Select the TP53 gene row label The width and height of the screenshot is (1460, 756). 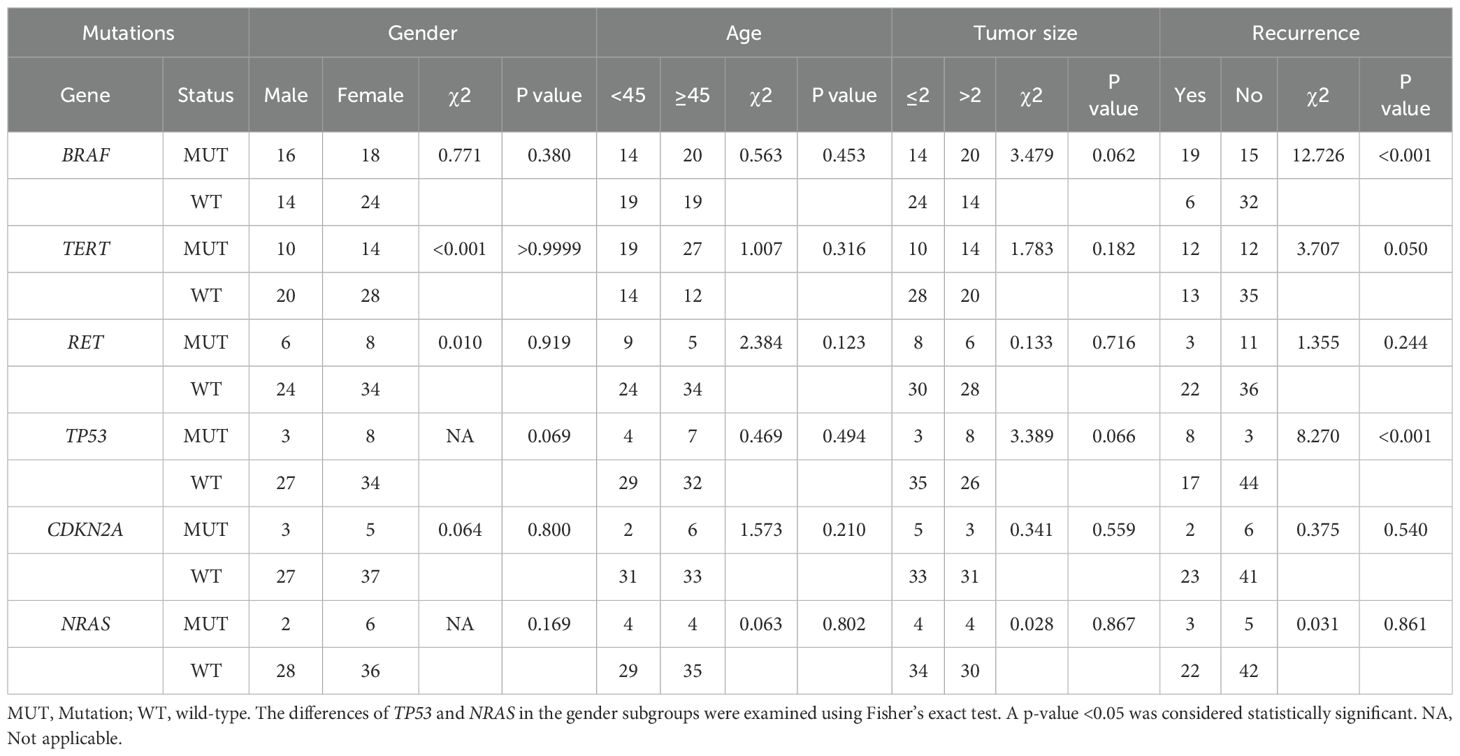coord(85,437)
